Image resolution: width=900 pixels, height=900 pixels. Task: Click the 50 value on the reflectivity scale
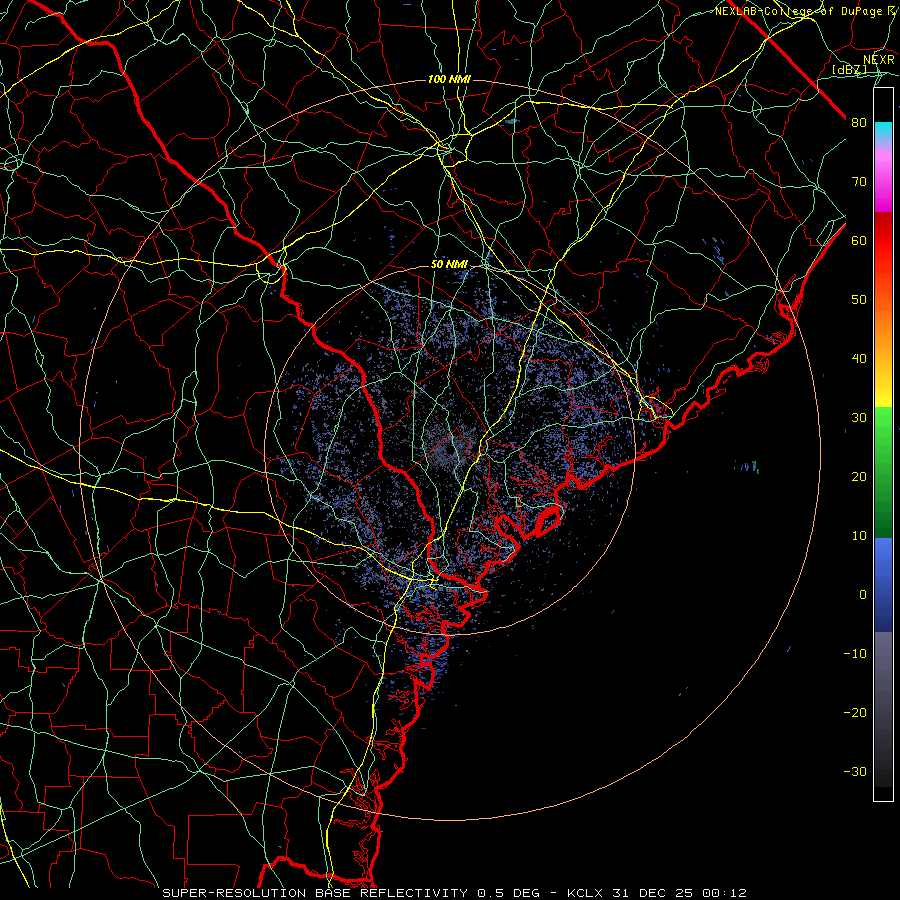click(859, 300)
